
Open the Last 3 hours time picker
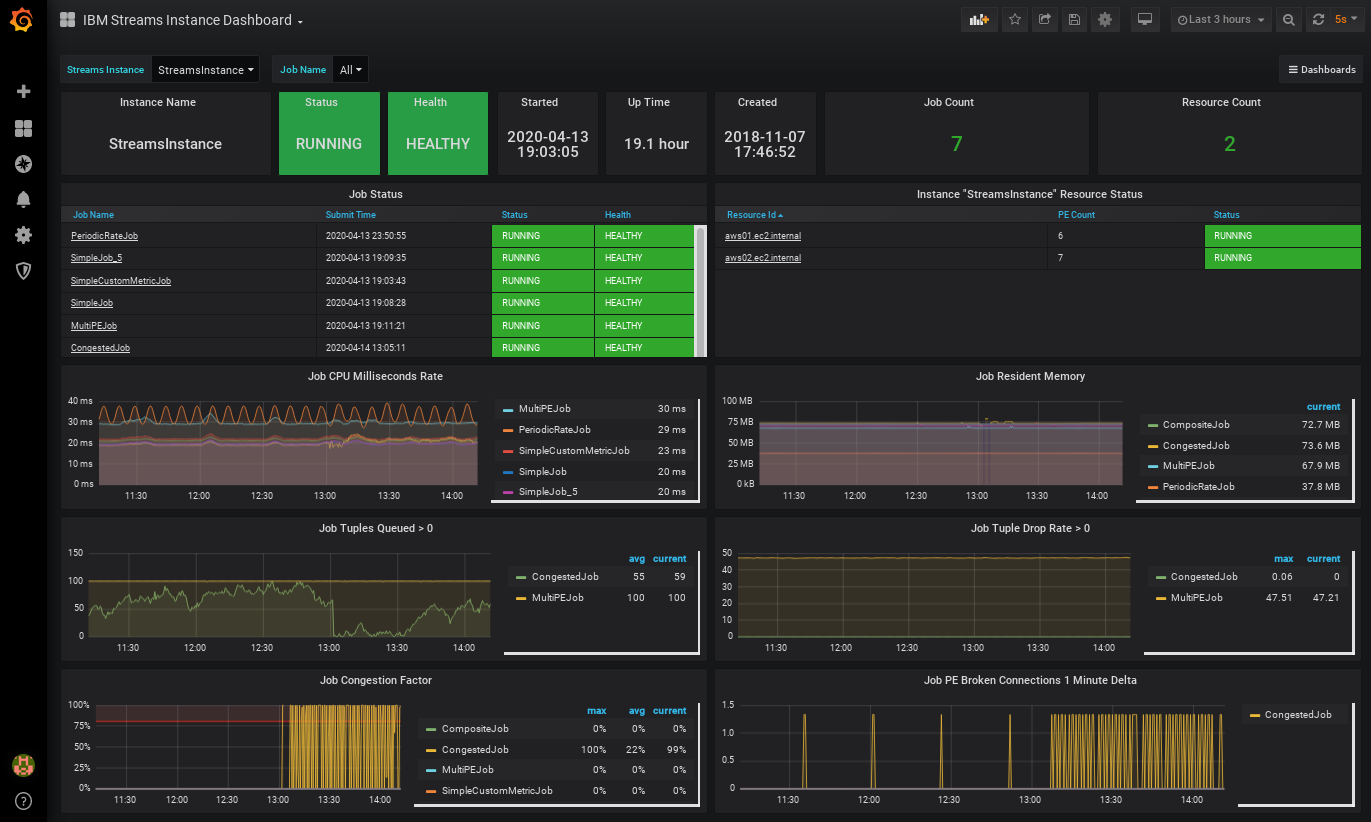(1221, 19)
